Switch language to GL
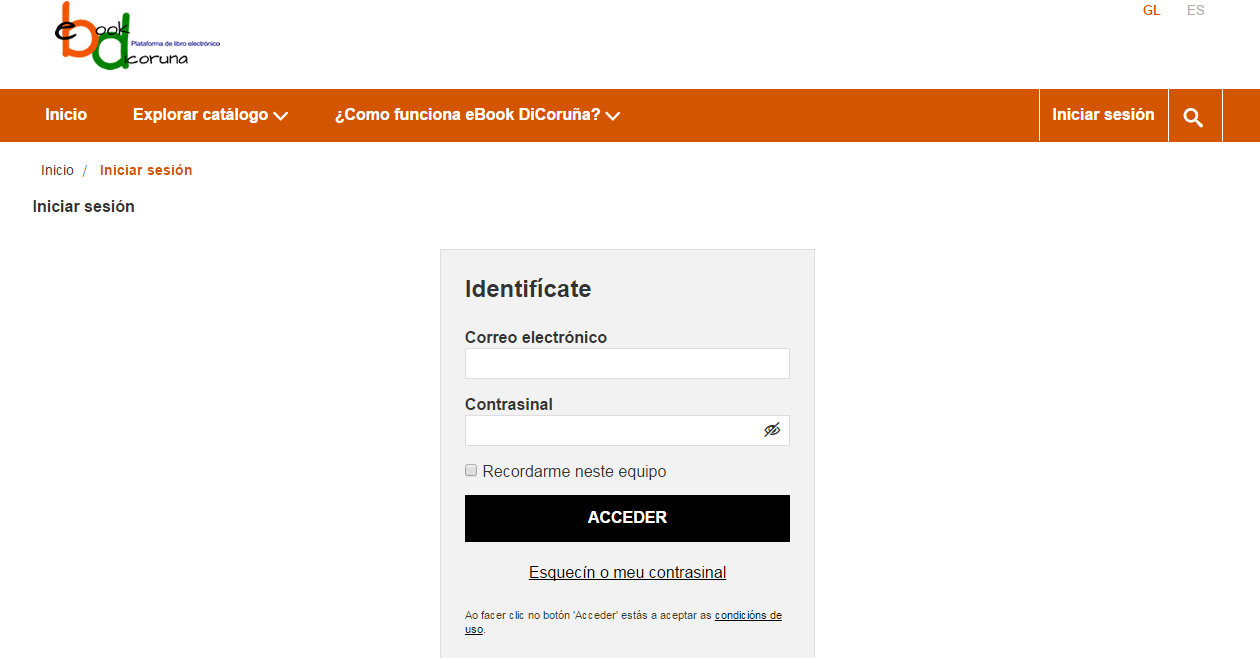Viewport: 1260px width, 658px height. (x=1152, y=10)
